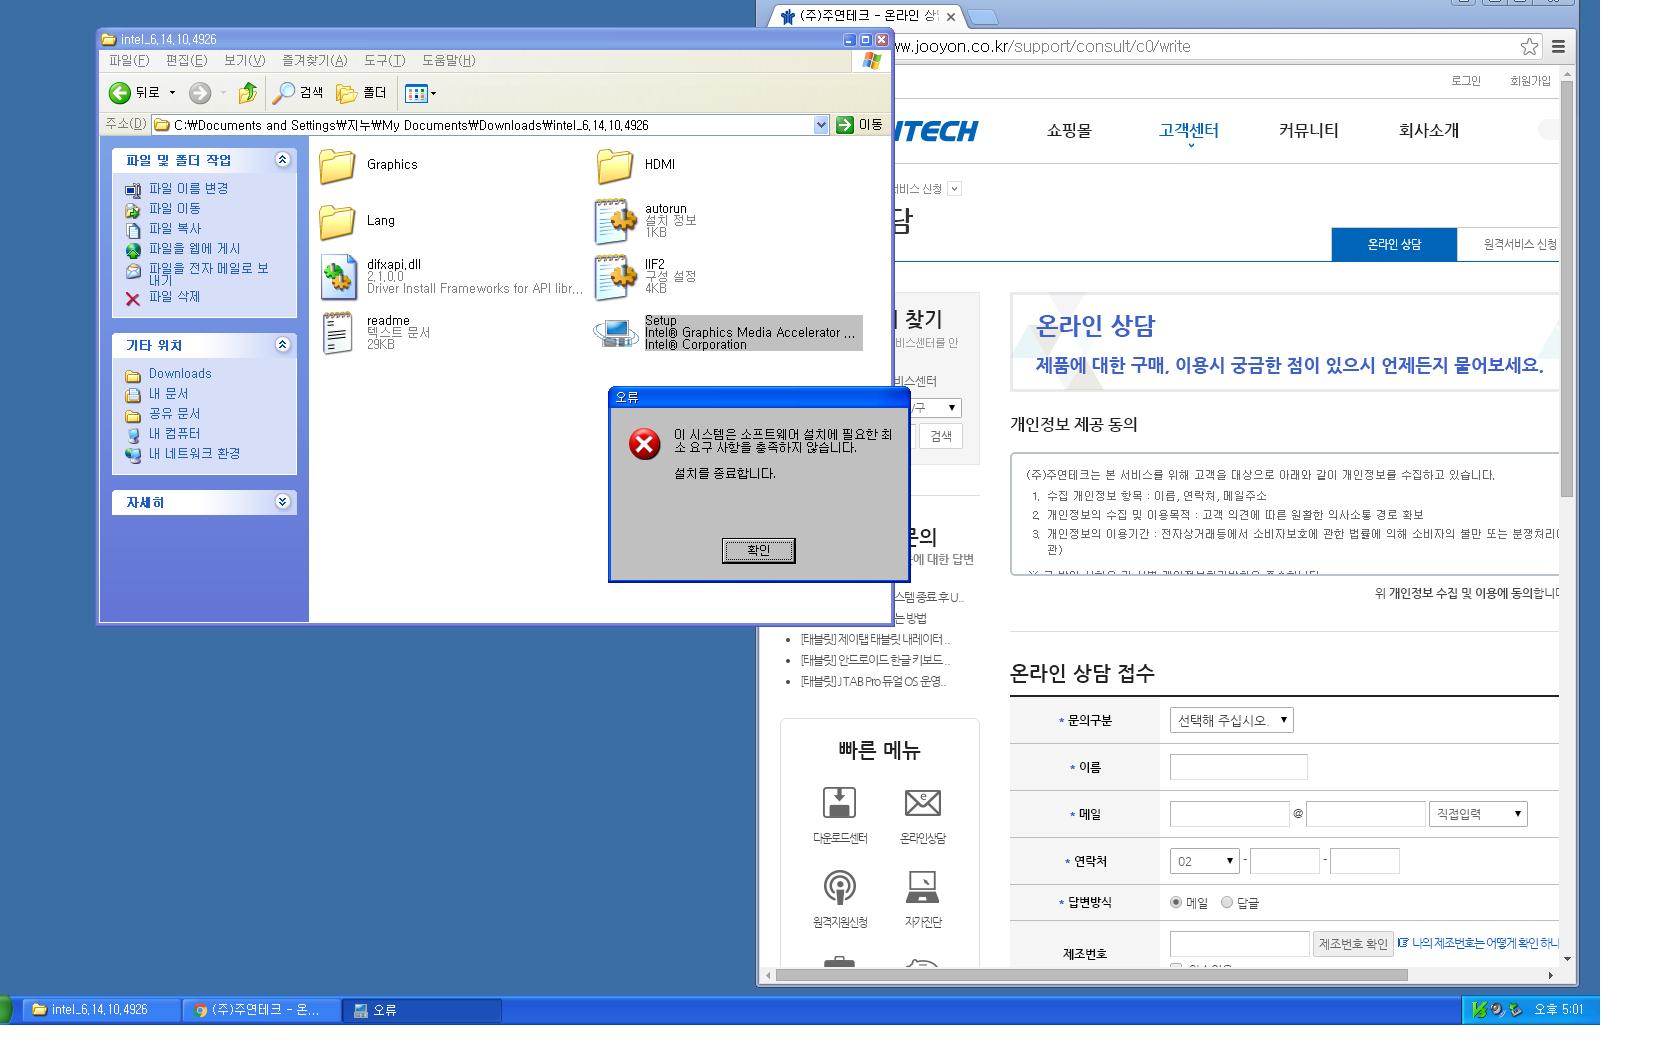The height and width of the screenshot is (1050, 1680).
Task: Click the browser vertical scrollbar
Action: [1567, 288]
